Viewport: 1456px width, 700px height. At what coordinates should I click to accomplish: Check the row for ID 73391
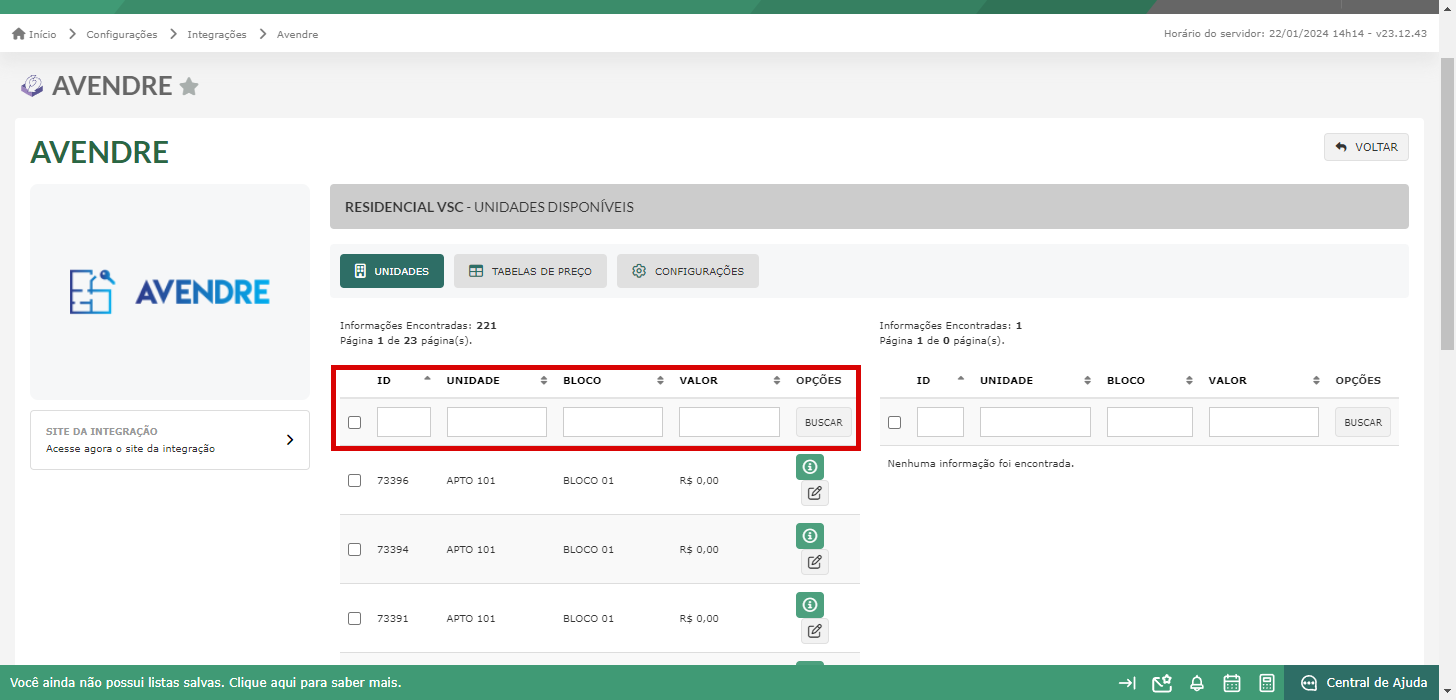[354, 618]
